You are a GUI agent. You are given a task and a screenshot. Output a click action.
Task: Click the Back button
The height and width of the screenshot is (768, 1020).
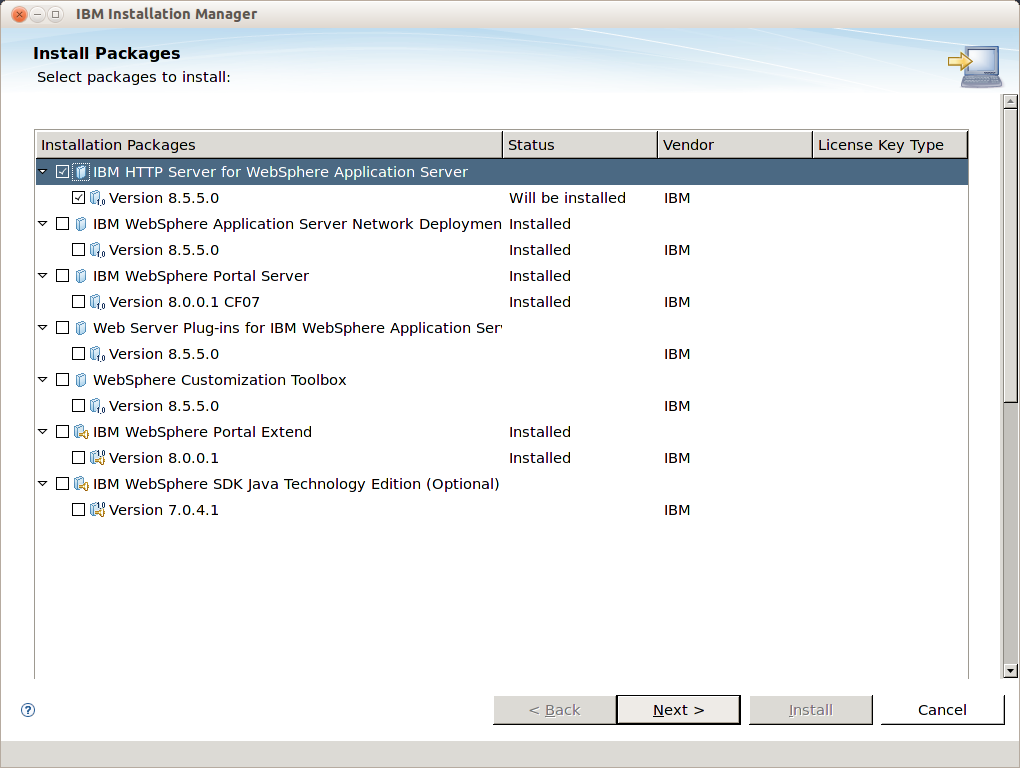click(554, 709)
